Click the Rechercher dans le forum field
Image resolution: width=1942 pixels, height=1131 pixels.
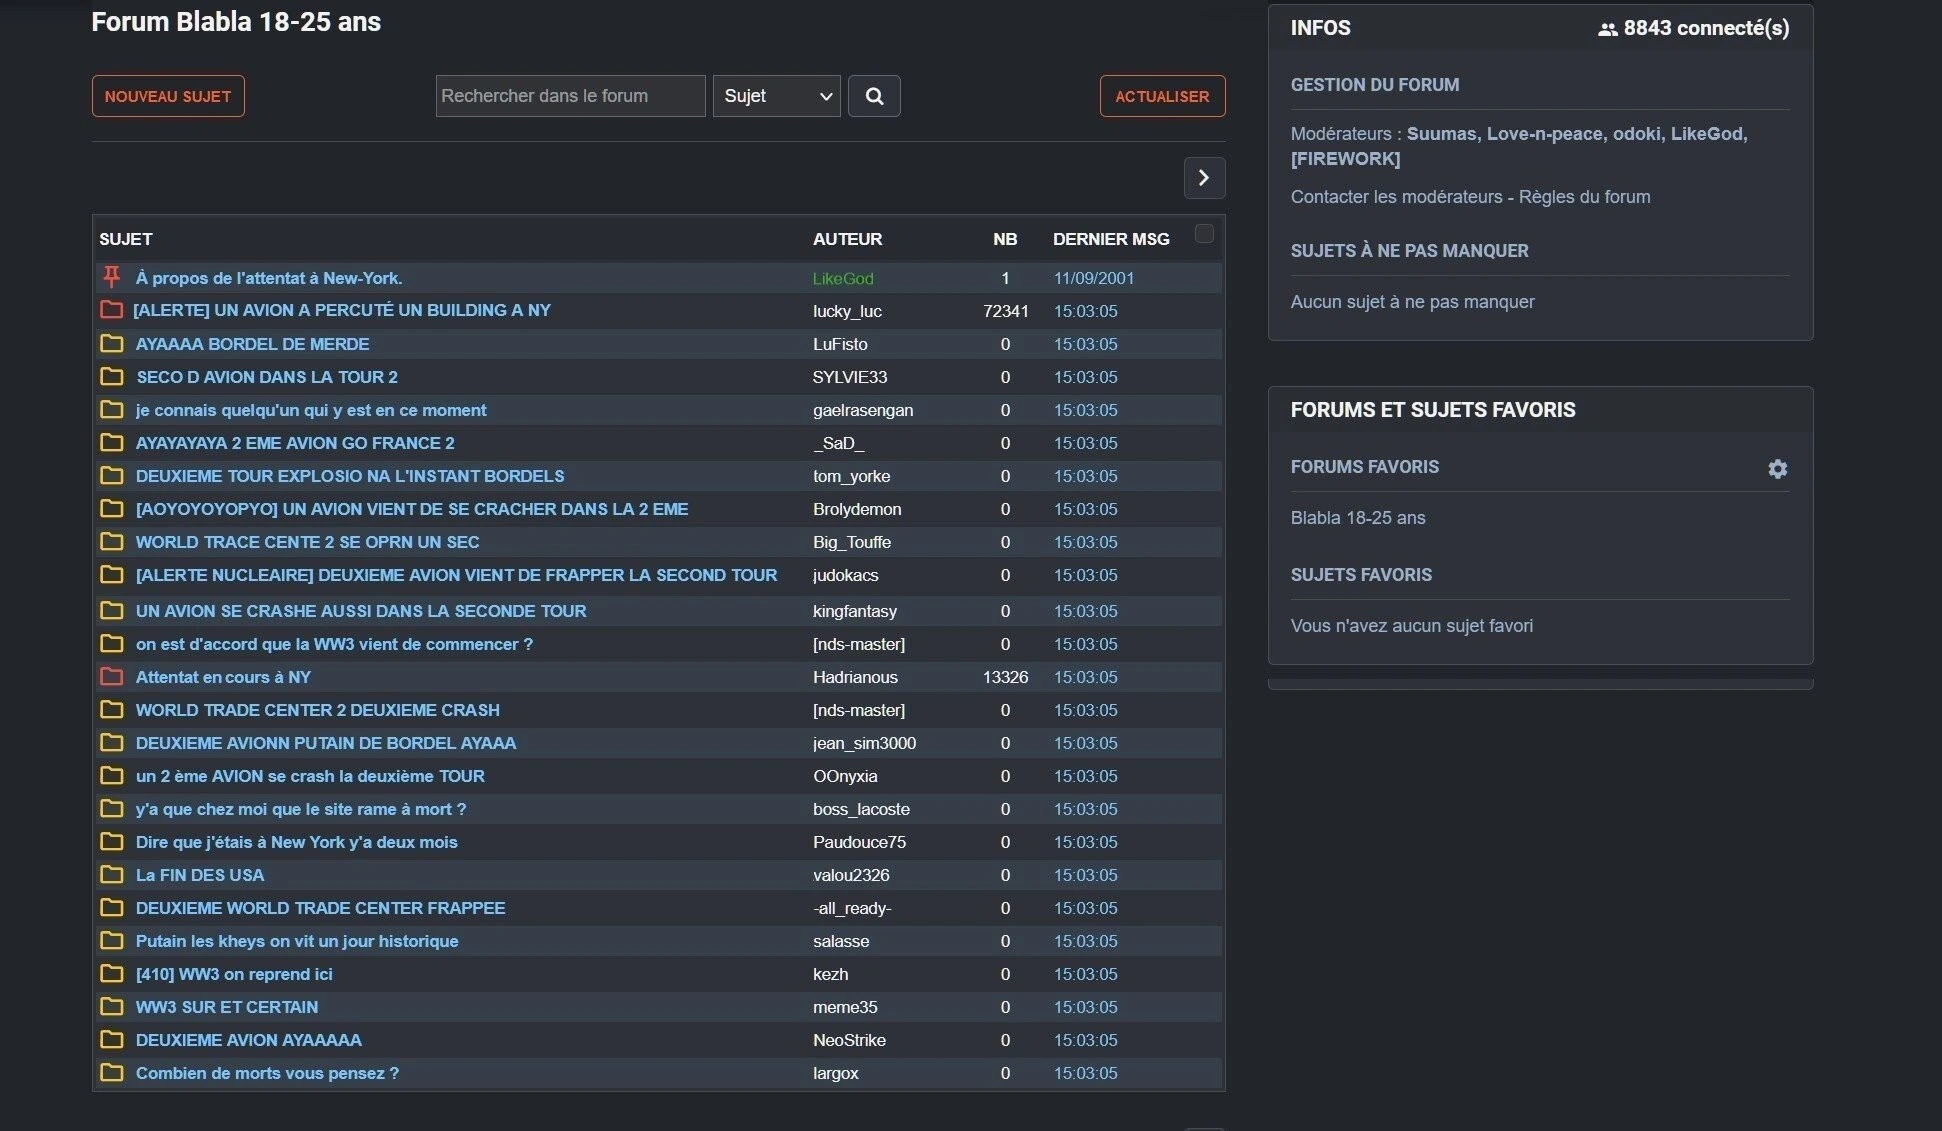pyautogui.click(x=570, y=96)
